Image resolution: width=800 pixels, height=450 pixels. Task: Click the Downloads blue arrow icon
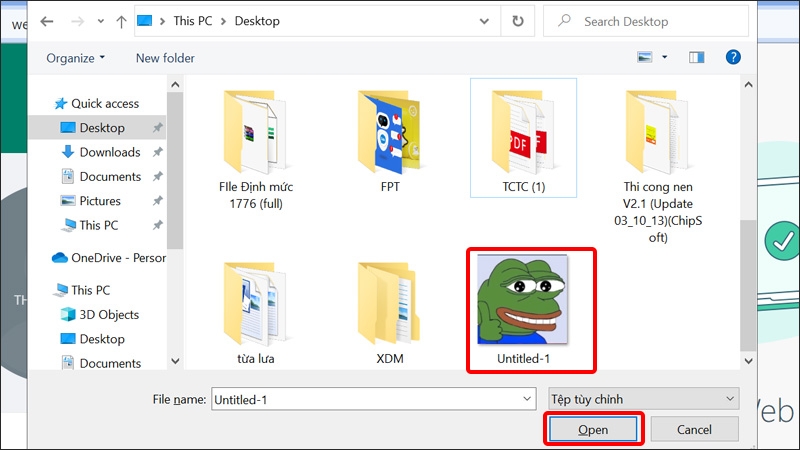click(x=67, y=152)
